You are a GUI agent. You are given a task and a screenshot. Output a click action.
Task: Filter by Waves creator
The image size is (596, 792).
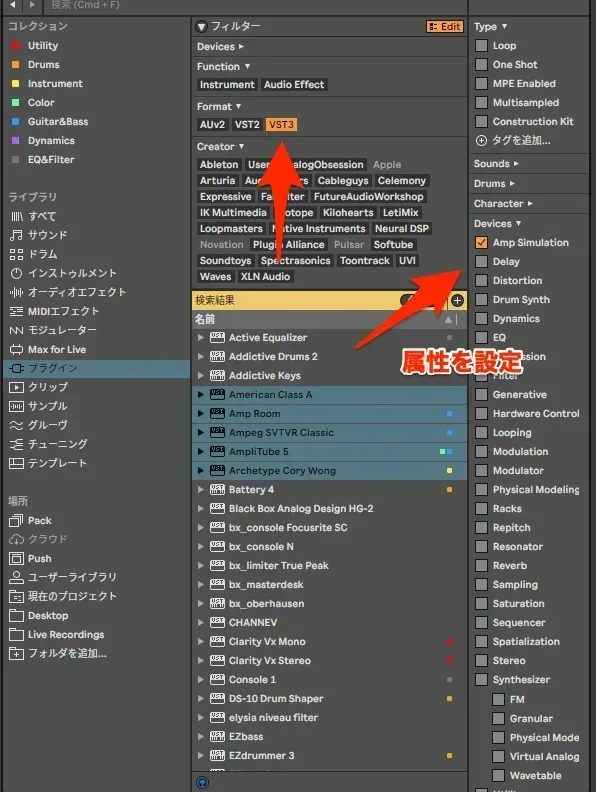click(x=215, y=276)
